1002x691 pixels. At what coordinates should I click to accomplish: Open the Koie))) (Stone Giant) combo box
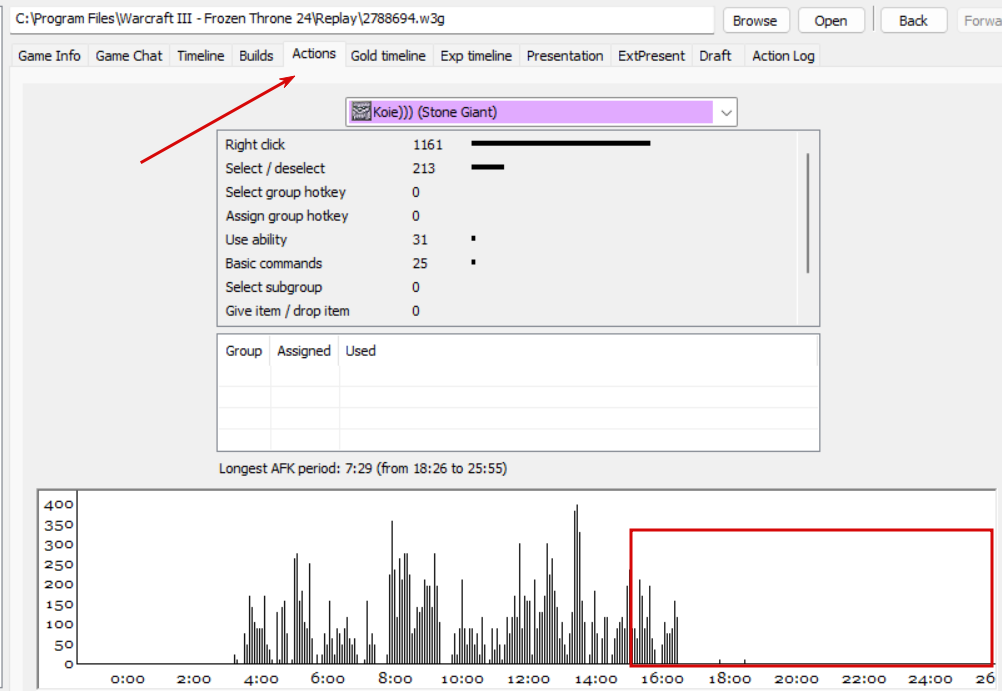click(x=541, y=112)
